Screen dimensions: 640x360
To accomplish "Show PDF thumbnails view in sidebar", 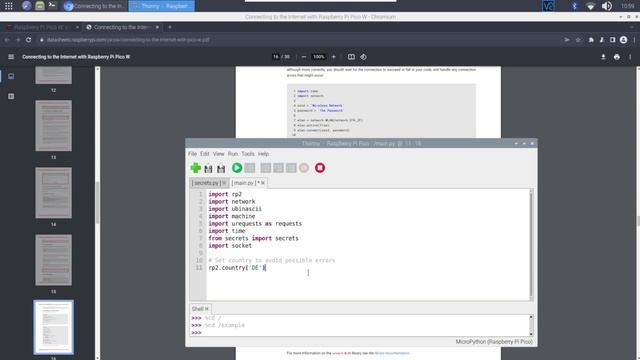I will (x=11, y=76).
